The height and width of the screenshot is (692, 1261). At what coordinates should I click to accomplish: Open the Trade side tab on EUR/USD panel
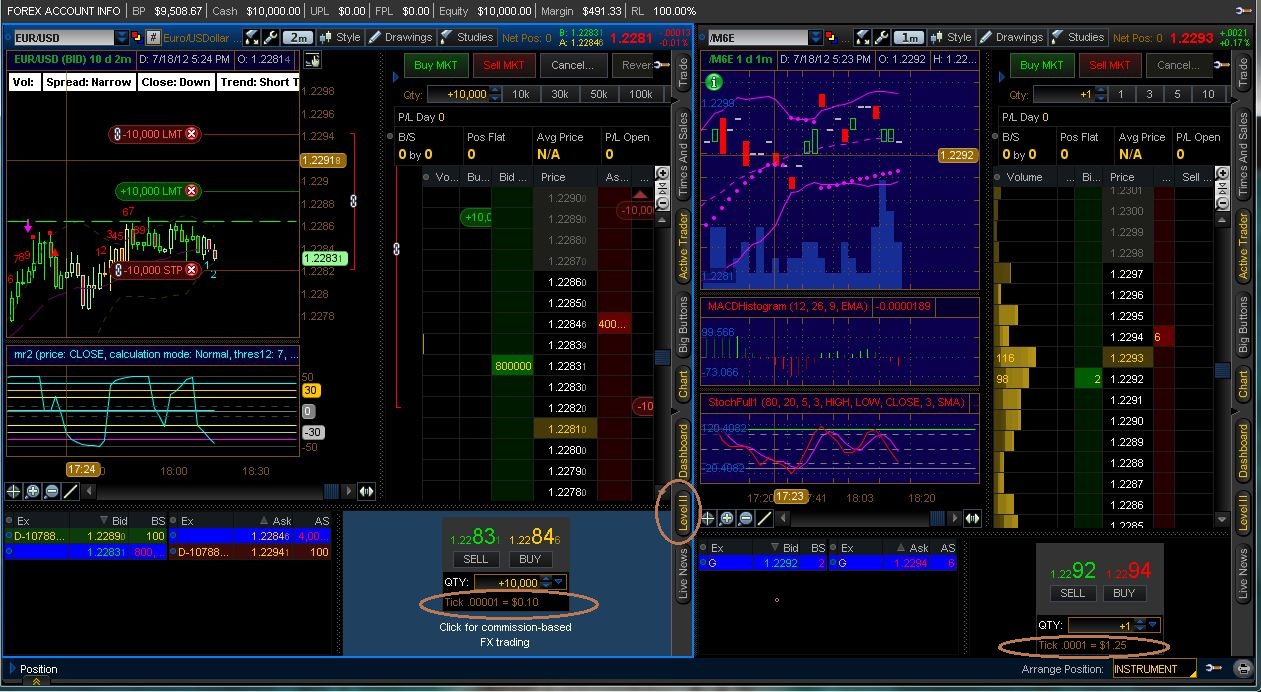pos(684,72)
